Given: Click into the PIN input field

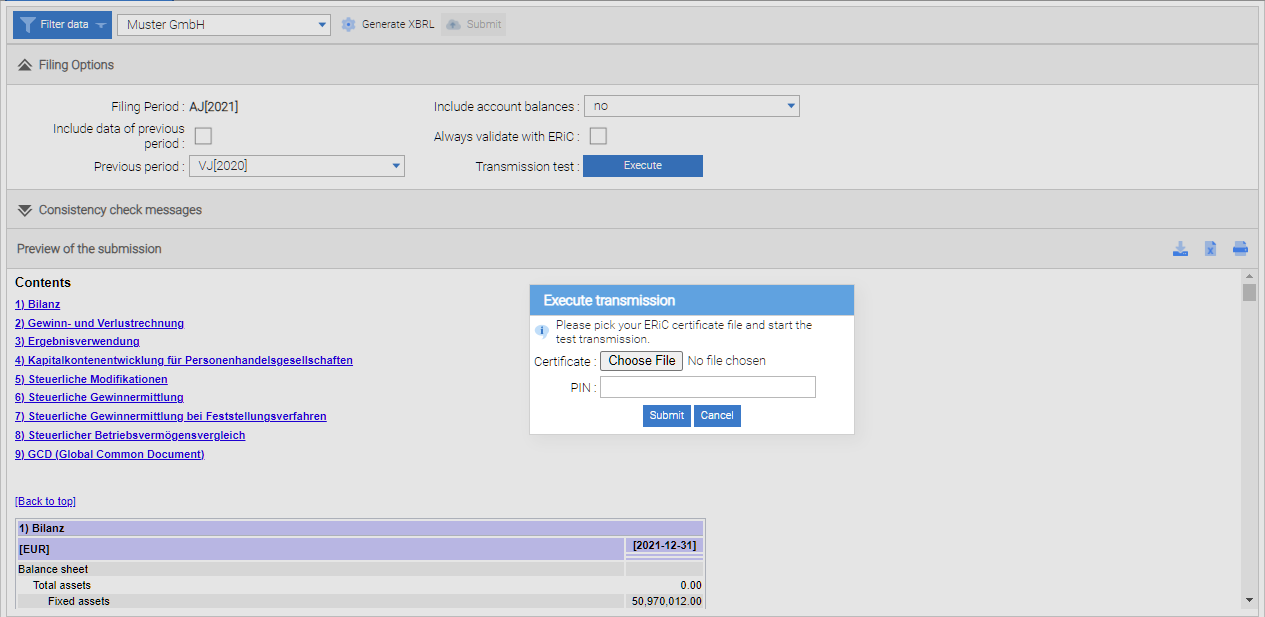Looking at the screenshot, I should (707, 387).
